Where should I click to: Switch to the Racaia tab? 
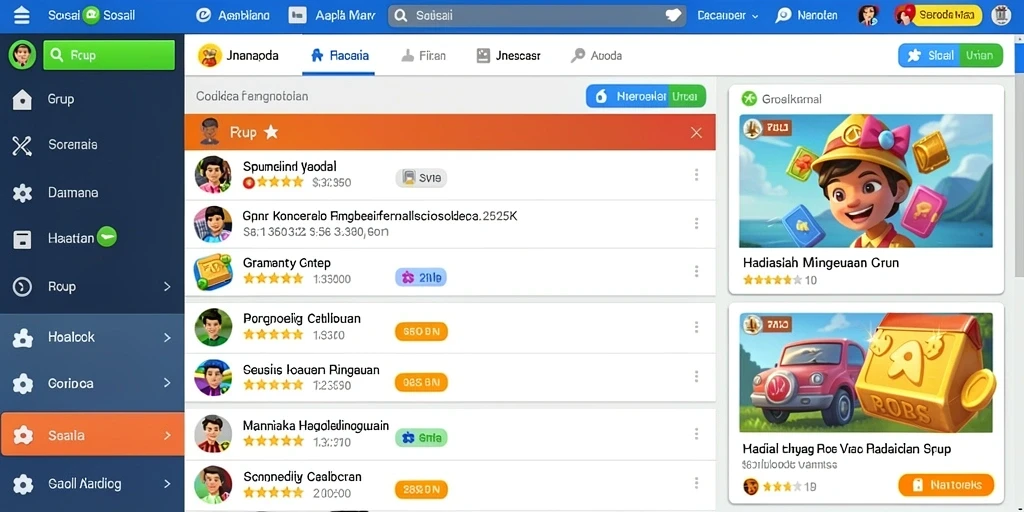point(340,56)
